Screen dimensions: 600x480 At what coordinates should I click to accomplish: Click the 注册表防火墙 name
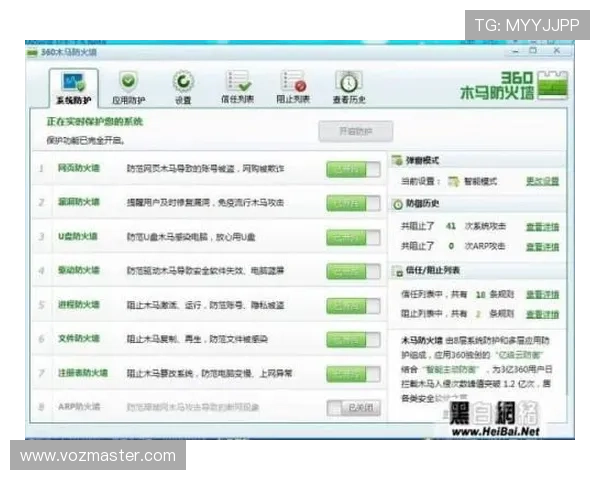(x=83, y=373)
